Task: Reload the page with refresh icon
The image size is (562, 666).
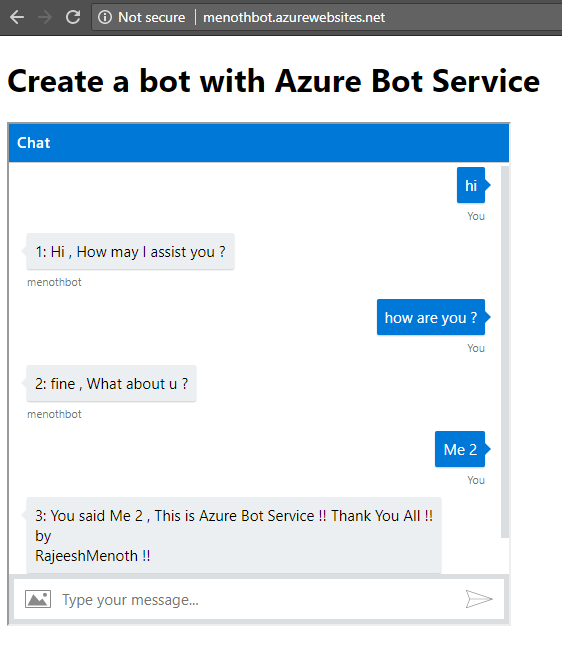Action: [x=73, y=17]
